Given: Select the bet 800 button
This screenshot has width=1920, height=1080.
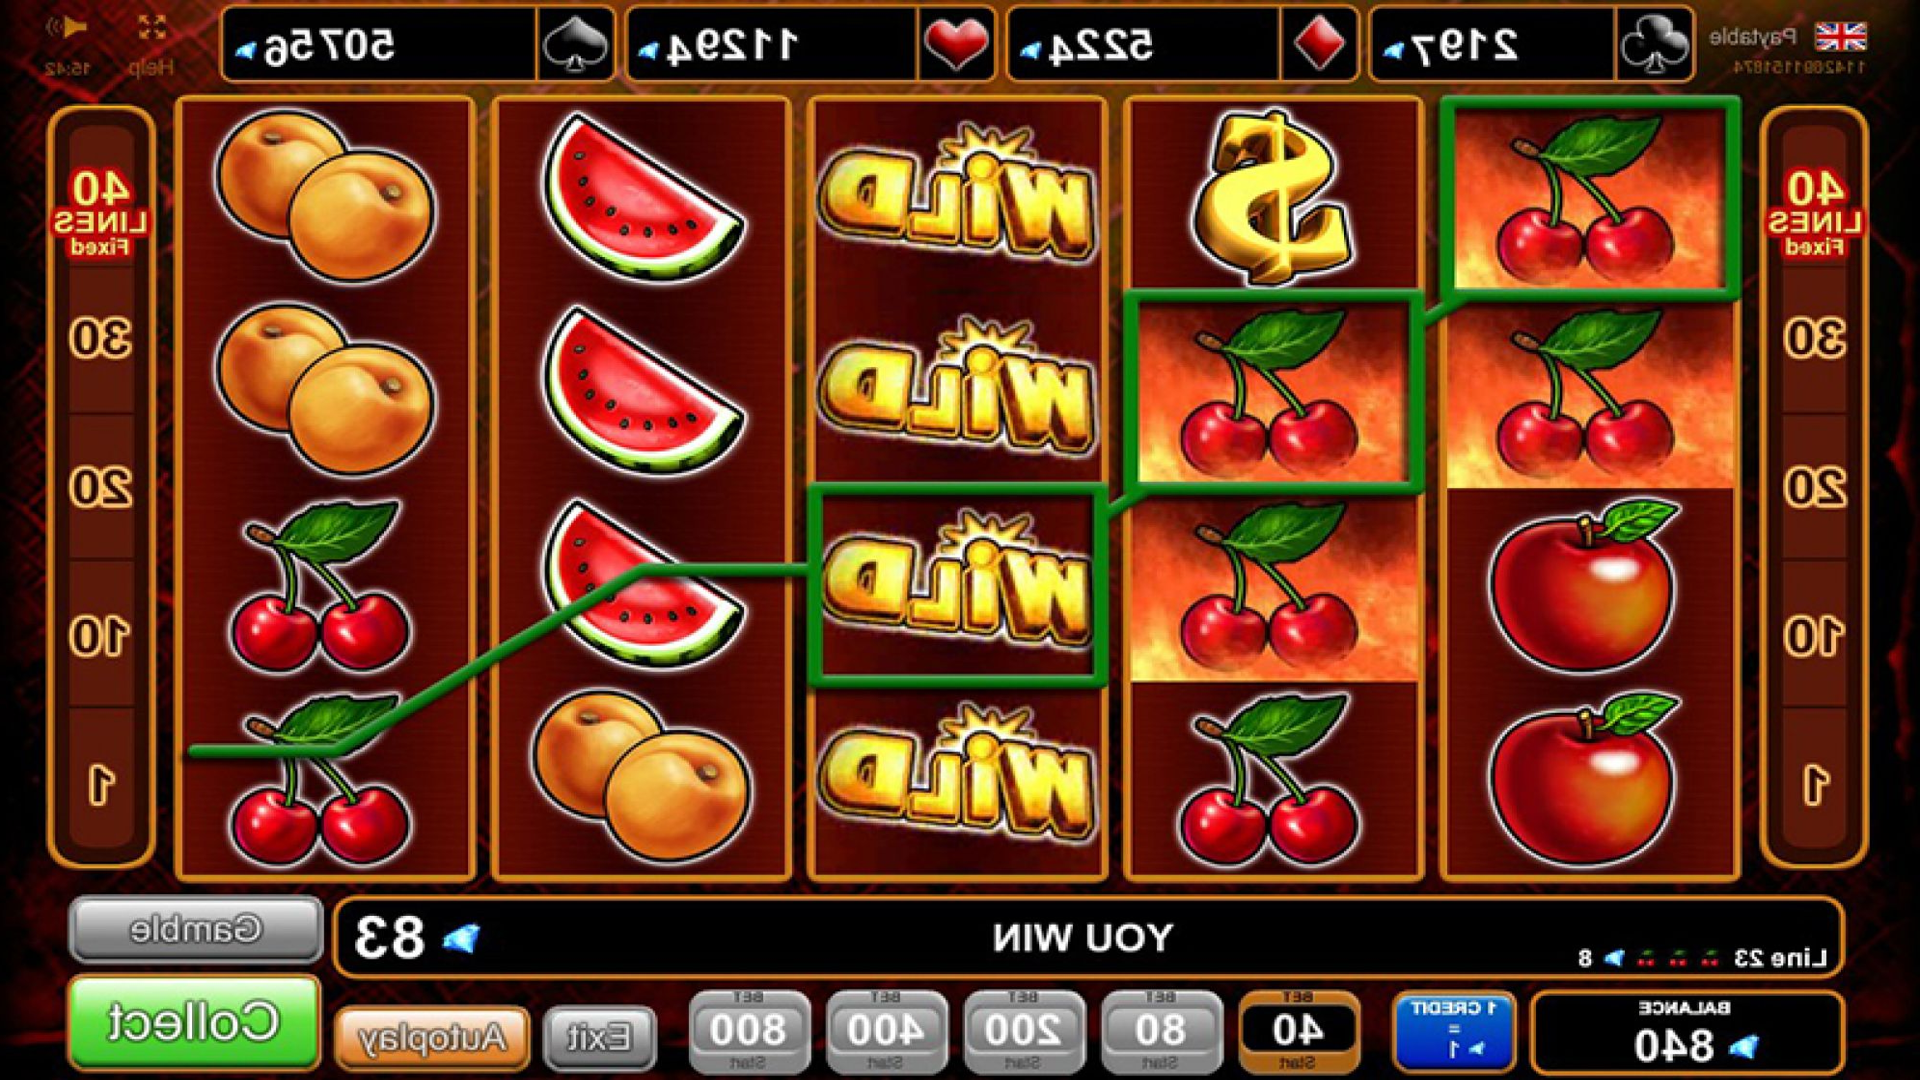Looking at the screenshot, I should [749, 1032].
